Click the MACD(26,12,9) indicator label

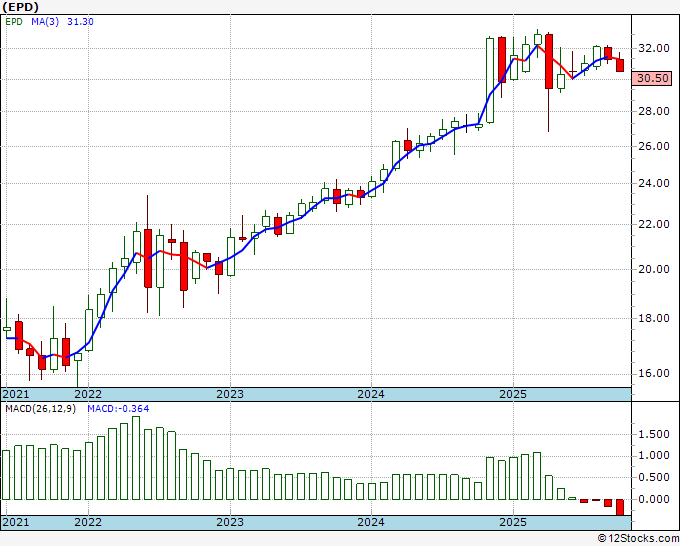click(x=40, y=409)
